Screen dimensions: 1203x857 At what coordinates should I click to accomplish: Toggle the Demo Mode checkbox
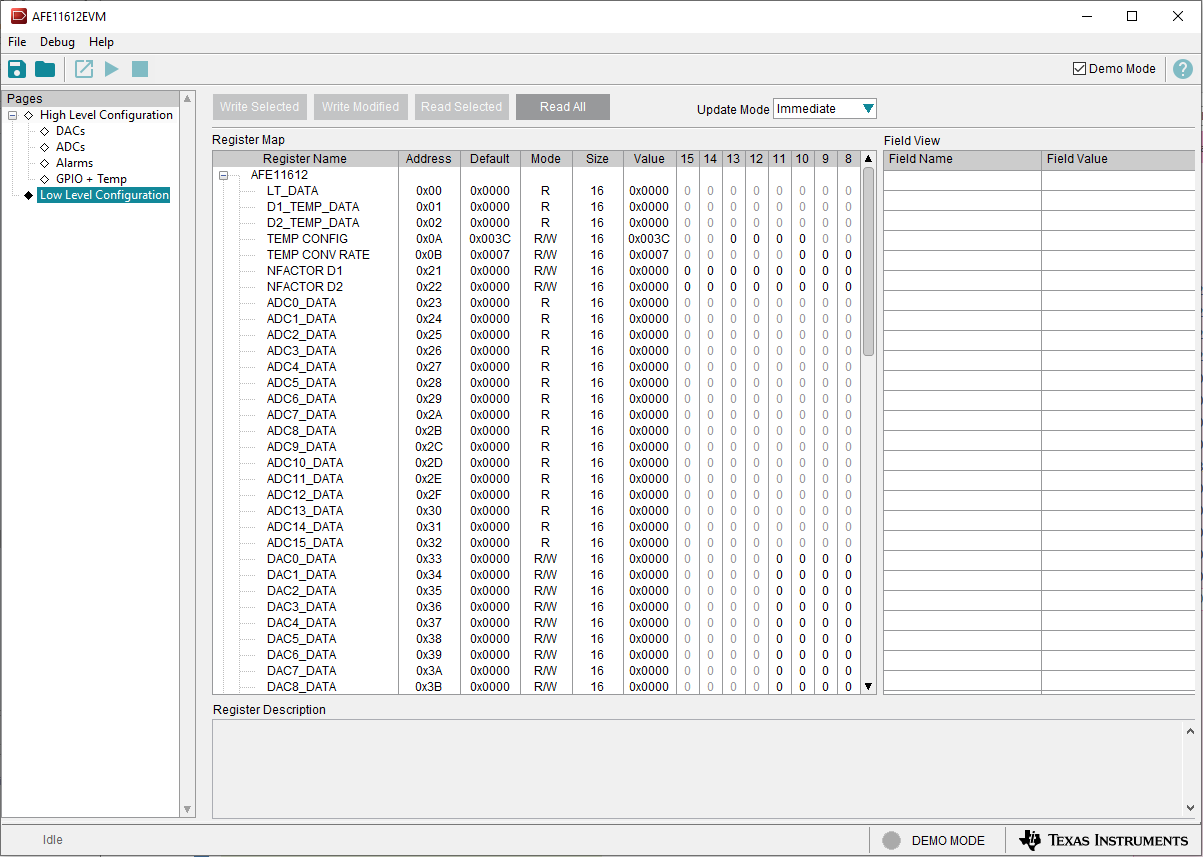point(1079,69)
